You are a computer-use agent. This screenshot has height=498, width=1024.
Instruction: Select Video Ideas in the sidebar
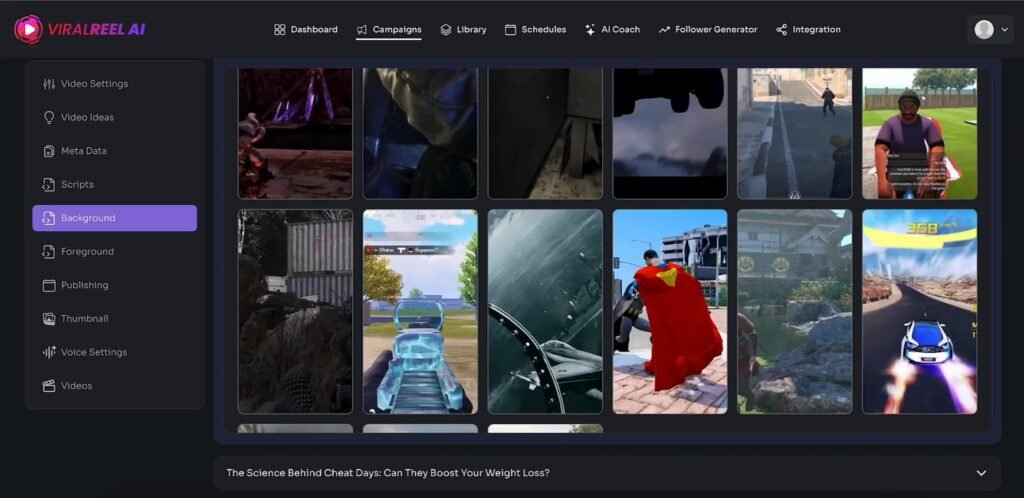(x=114, y=117)
